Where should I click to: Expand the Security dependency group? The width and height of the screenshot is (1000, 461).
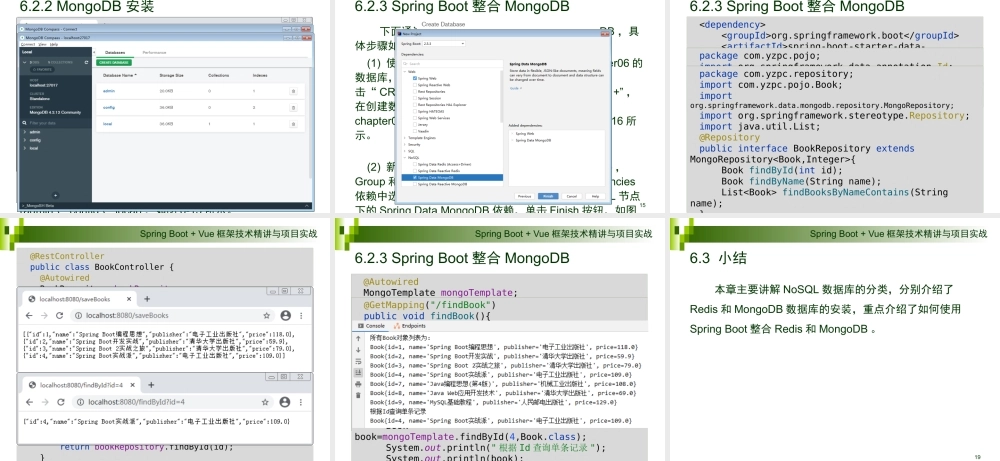tap(404, 145)
